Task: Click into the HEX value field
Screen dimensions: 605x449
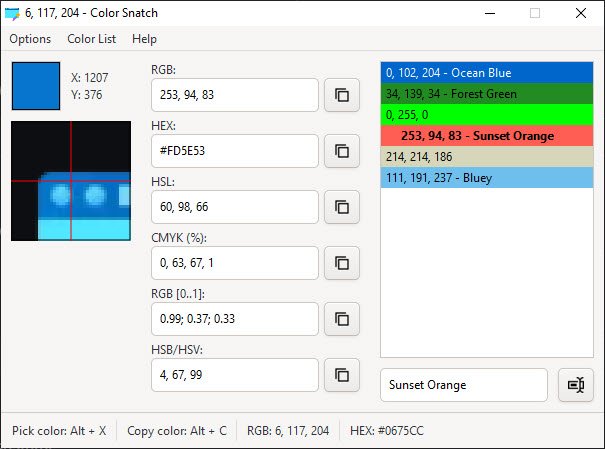Action: (234, 151)
